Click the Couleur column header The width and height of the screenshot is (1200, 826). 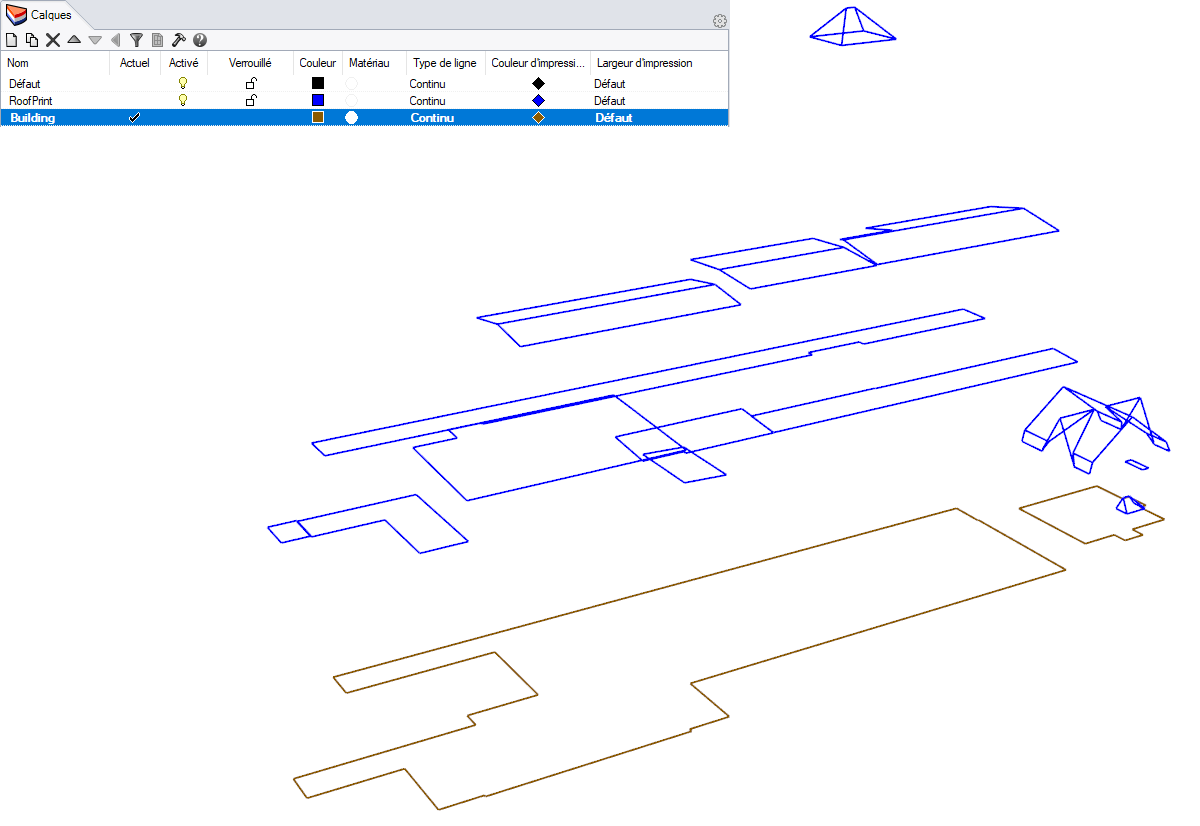pyautogui.click(x=318, y=63)
